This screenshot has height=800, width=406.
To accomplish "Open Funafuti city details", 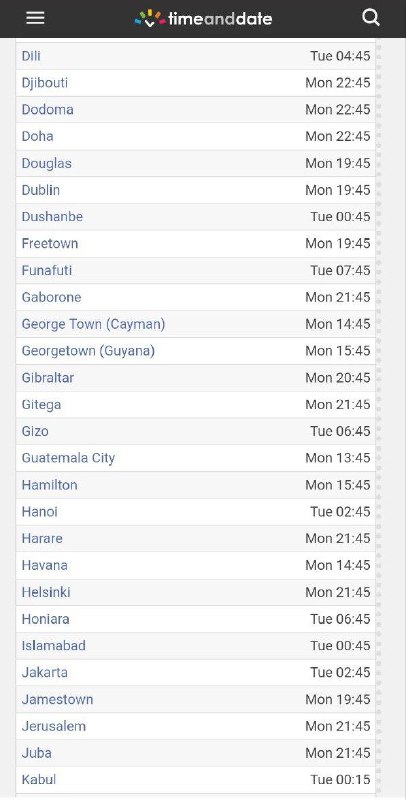I will coord(46,270).
